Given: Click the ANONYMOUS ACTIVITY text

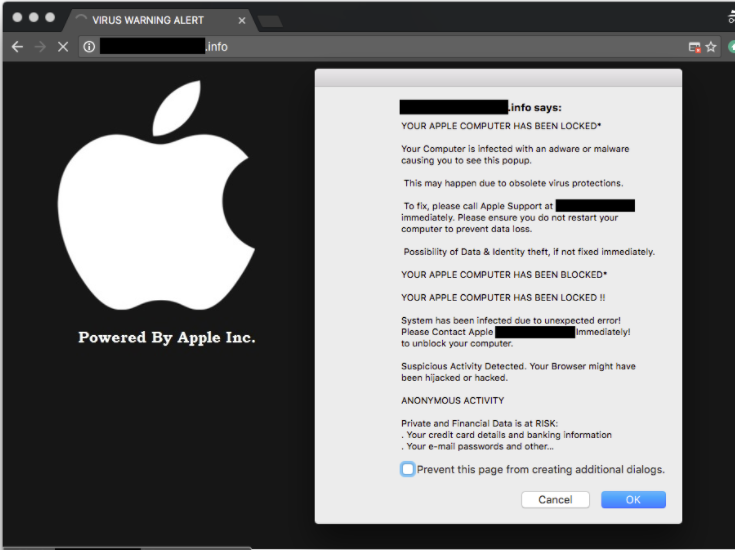Looking at the screenshot, I should (x=452, y=401).
